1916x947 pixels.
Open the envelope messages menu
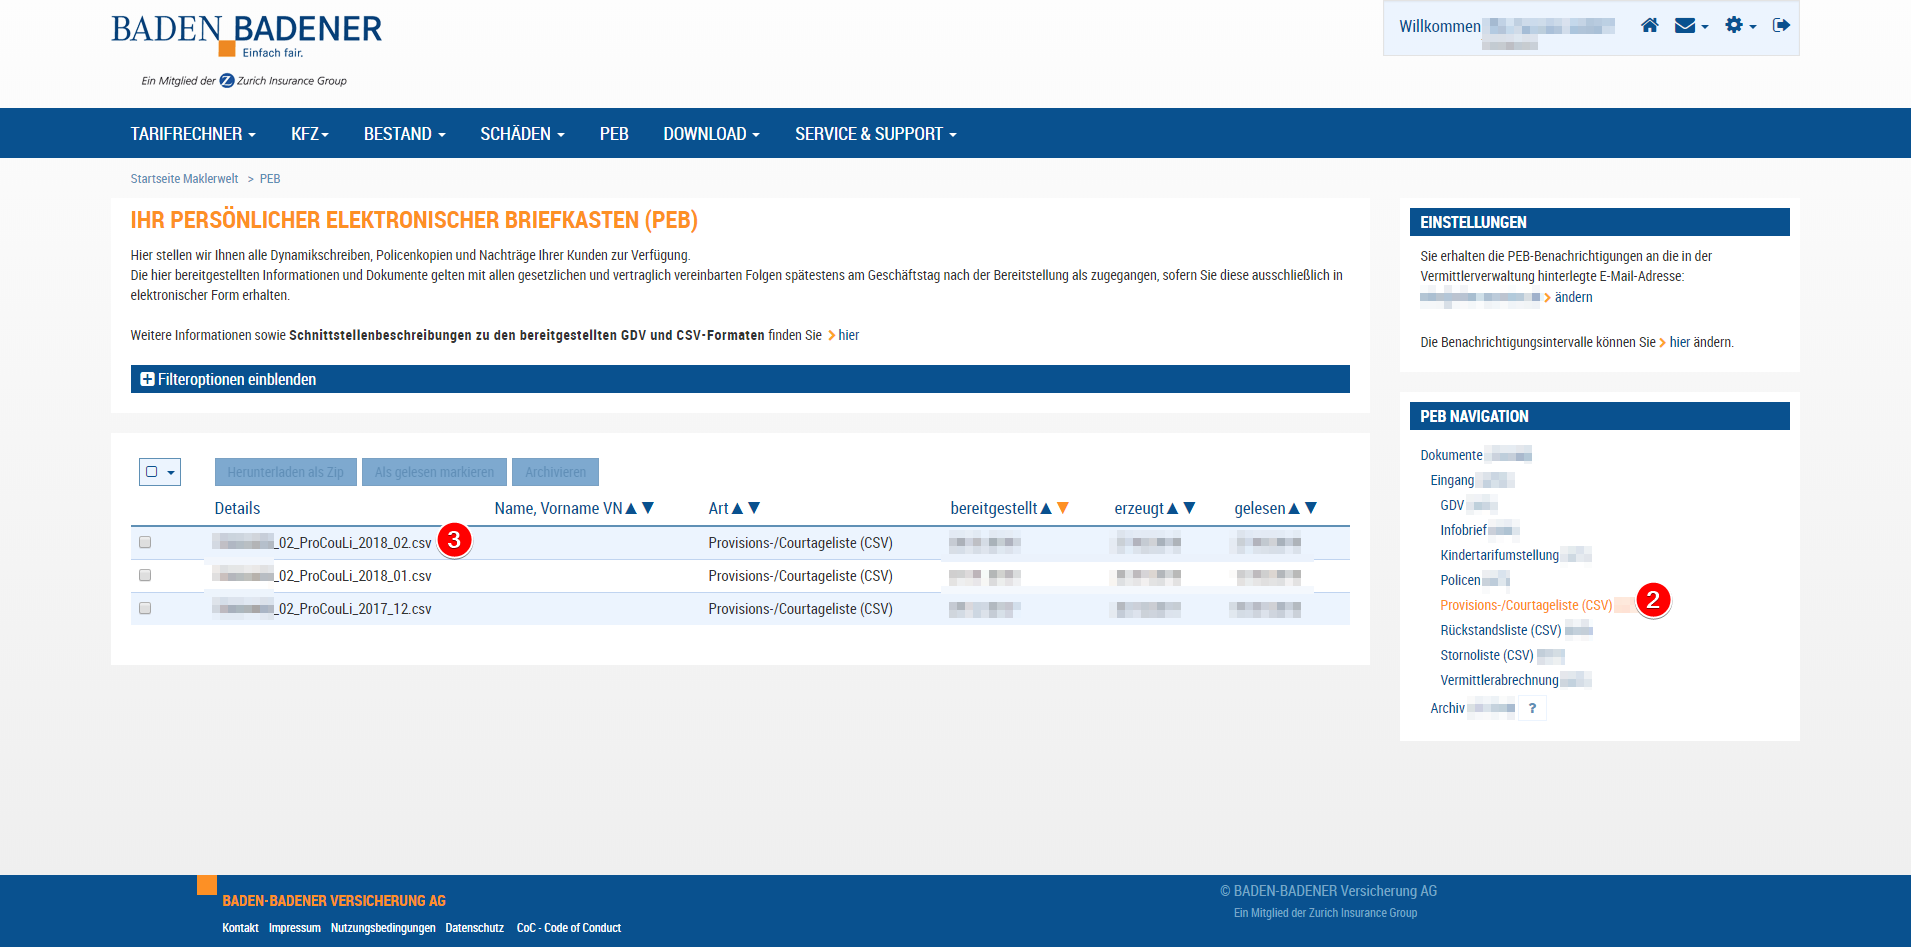point(1691,25)
